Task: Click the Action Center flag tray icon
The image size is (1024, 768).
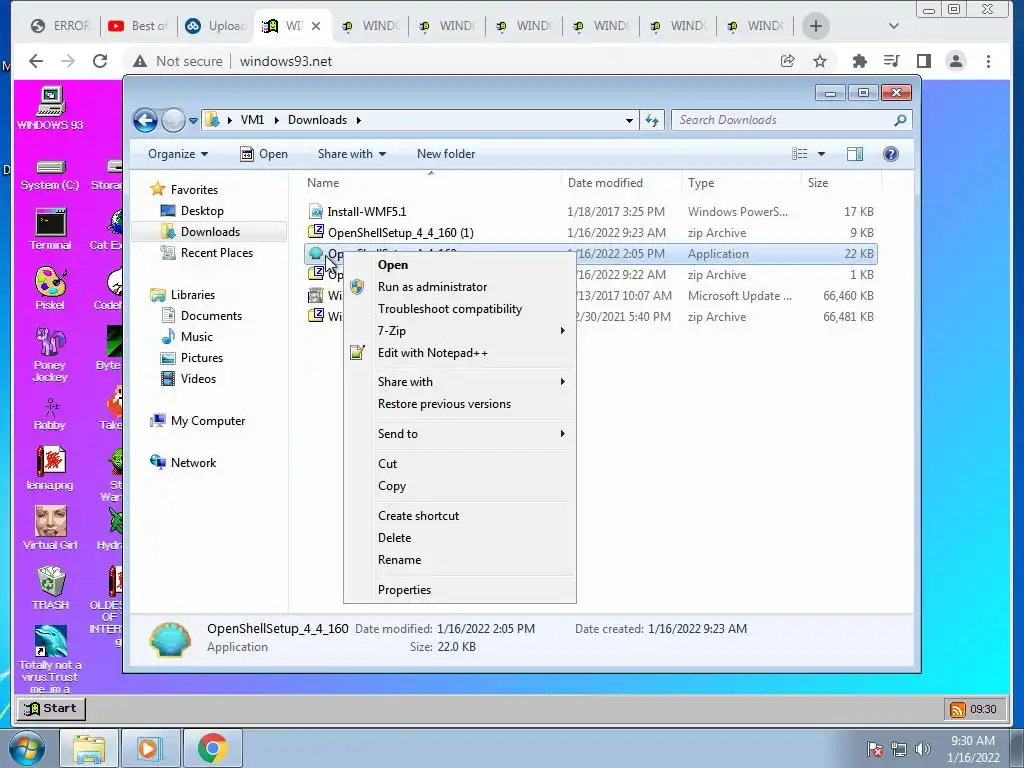Action: [x=875, y=749]
